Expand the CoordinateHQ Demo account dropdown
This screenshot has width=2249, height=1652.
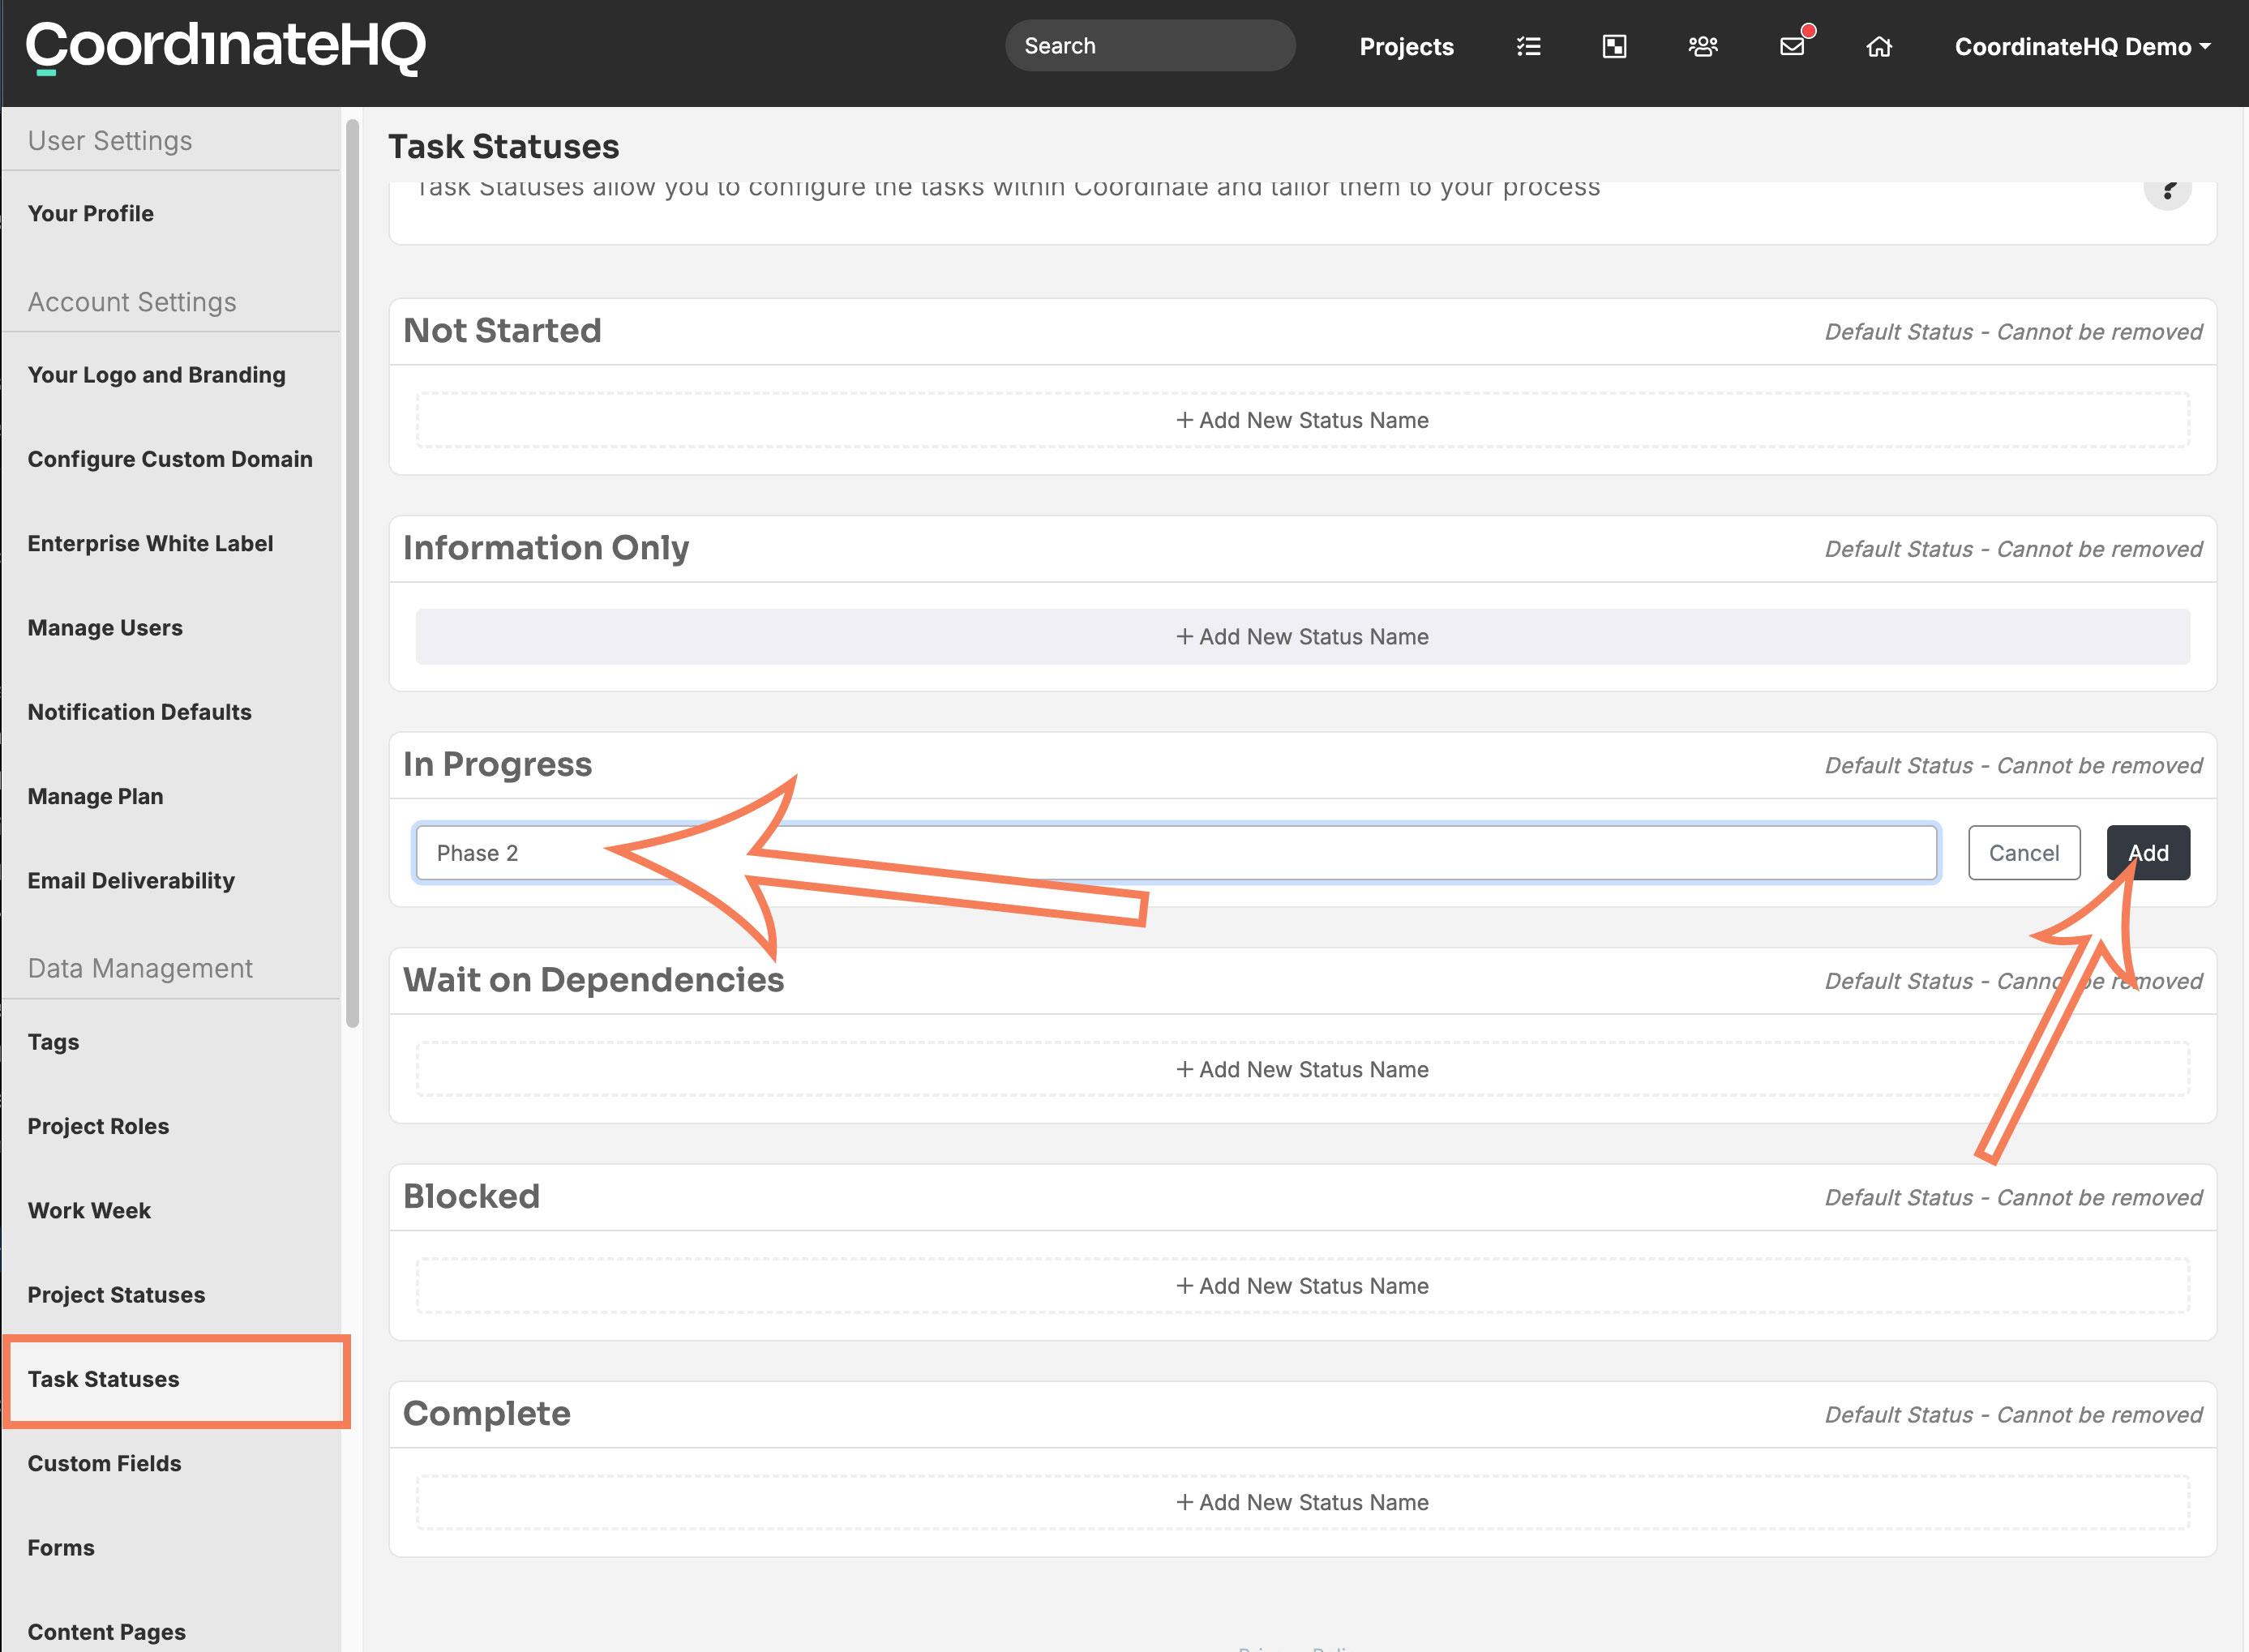2082,47
